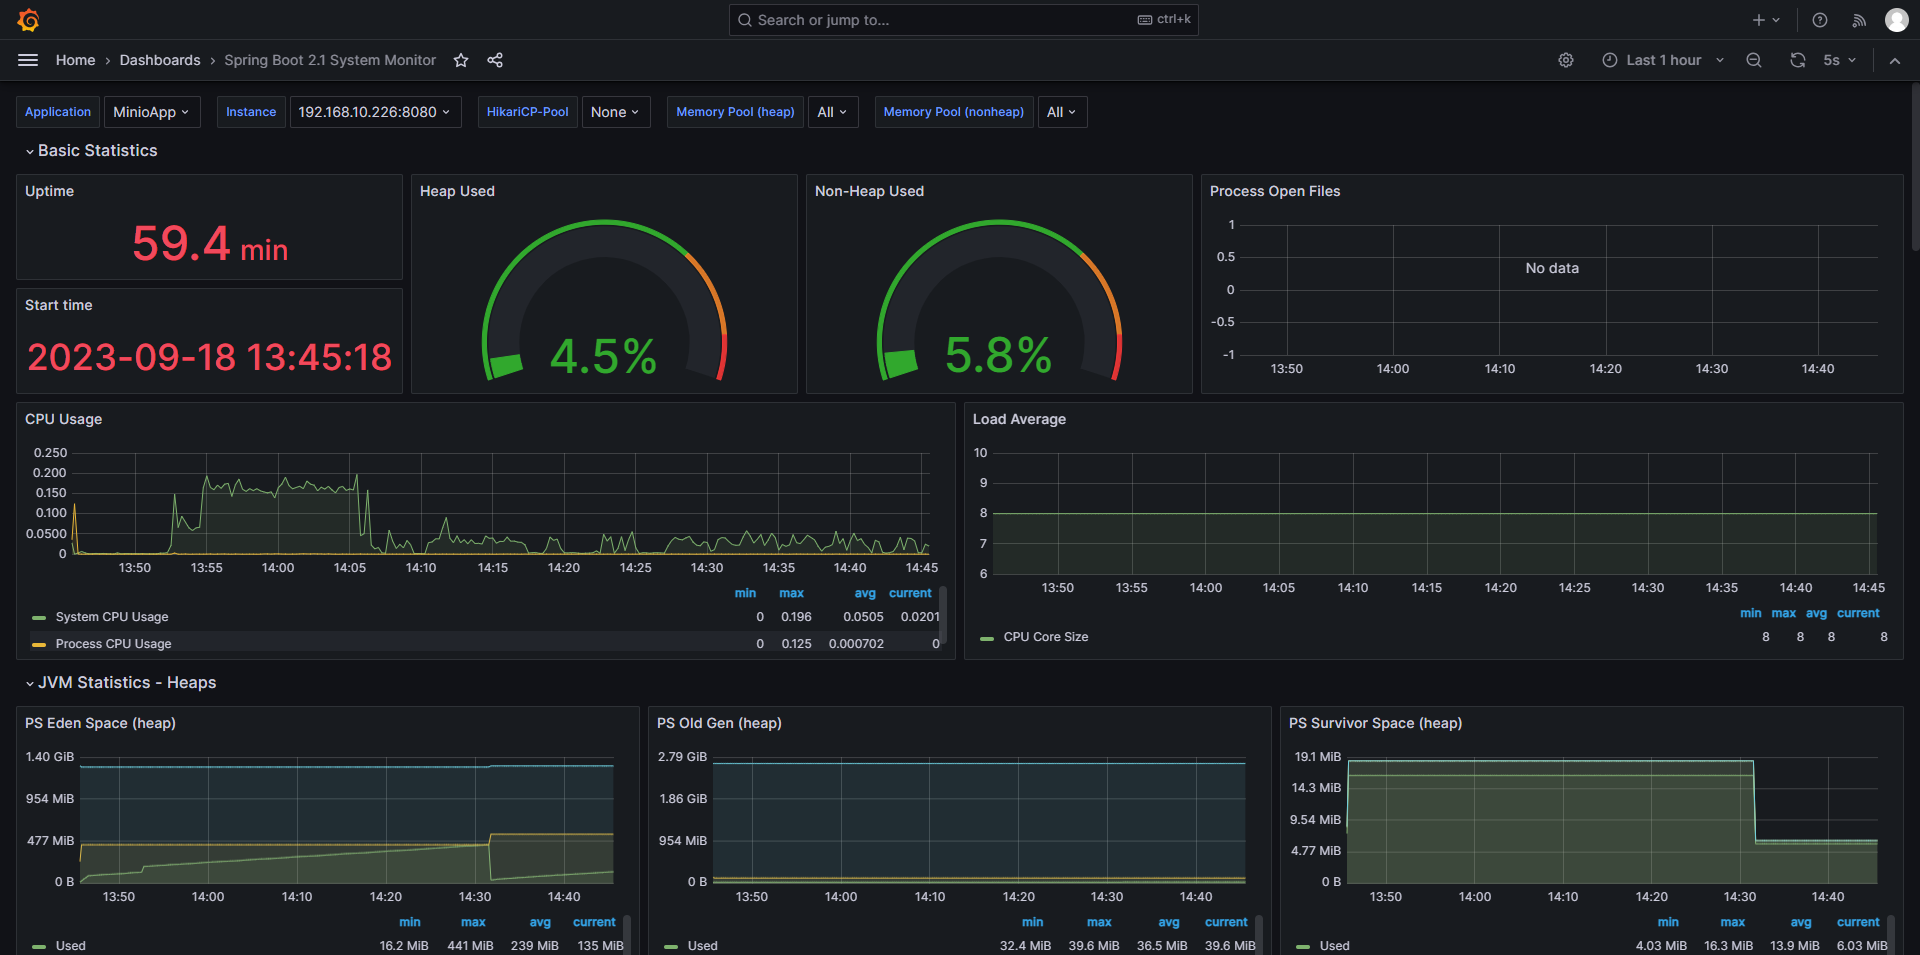Sort PS Survivor Space legend by current

pyautogui.click(x=1858, y=922)
